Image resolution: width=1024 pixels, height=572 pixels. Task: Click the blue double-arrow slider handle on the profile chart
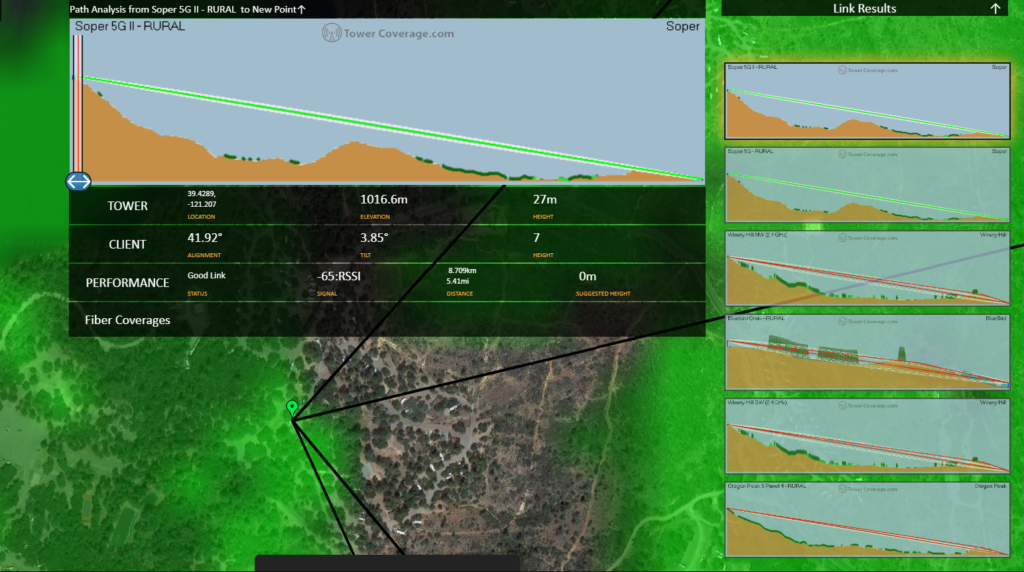point(78,181)
